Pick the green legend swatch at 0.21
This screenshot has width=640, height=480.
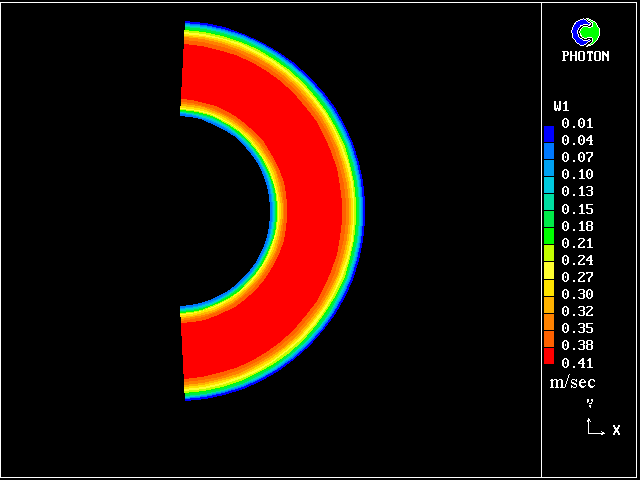pyautogui.click(x=548, y=238)
